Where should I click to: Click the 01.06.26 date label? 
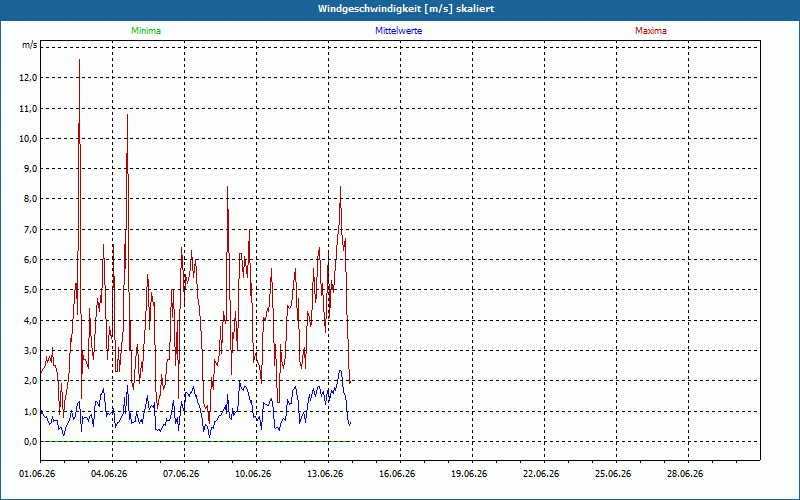(37, 474)
